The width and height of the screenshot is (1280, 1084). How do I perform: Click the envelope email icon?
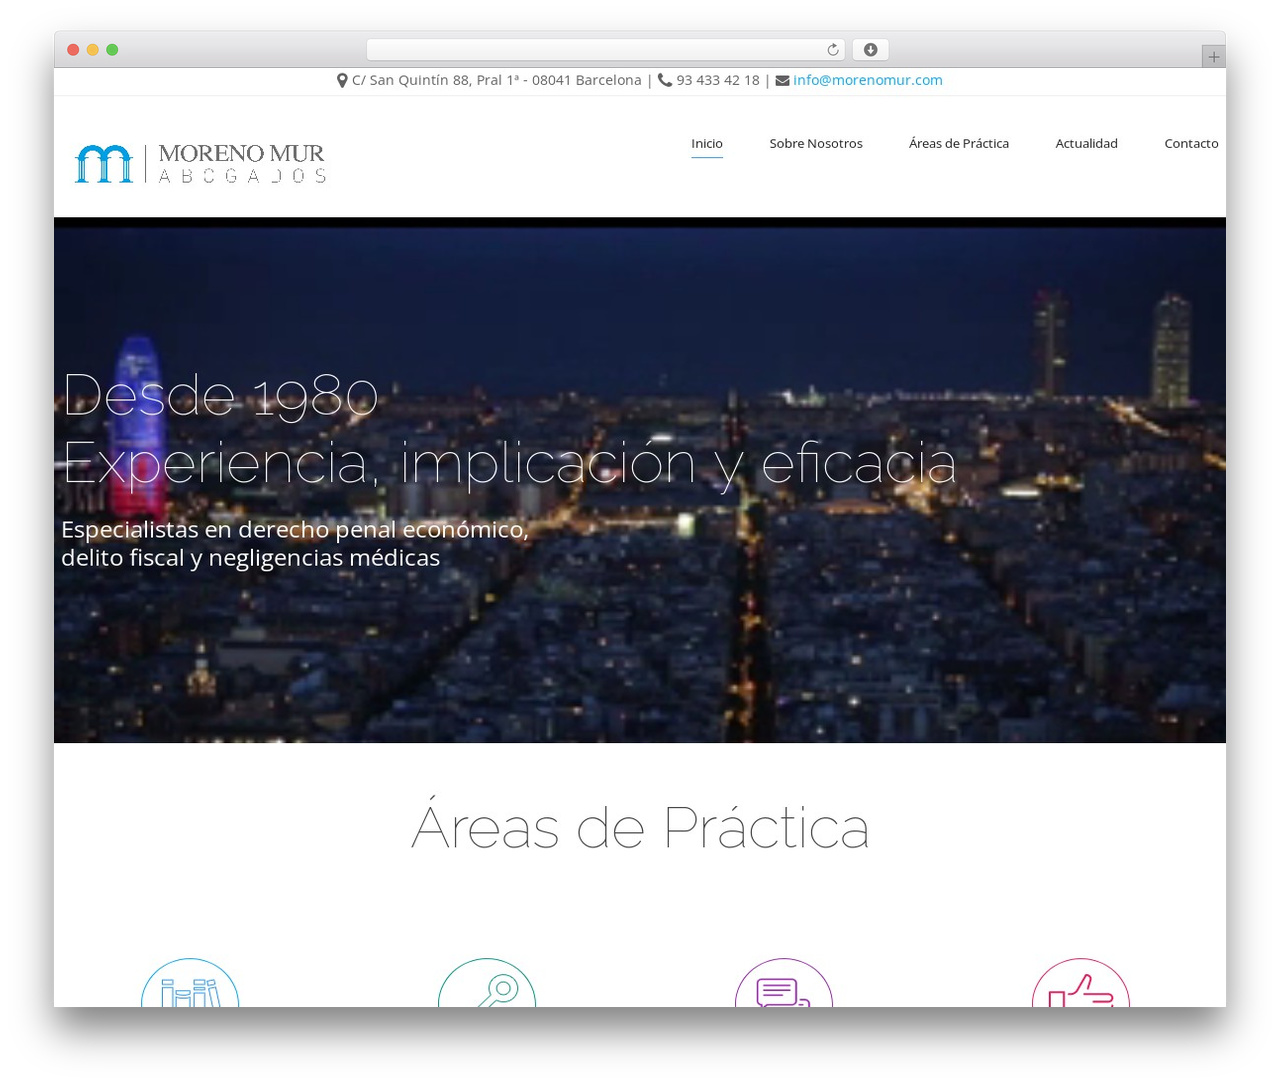pyautogui.click(x=782, y=80)
